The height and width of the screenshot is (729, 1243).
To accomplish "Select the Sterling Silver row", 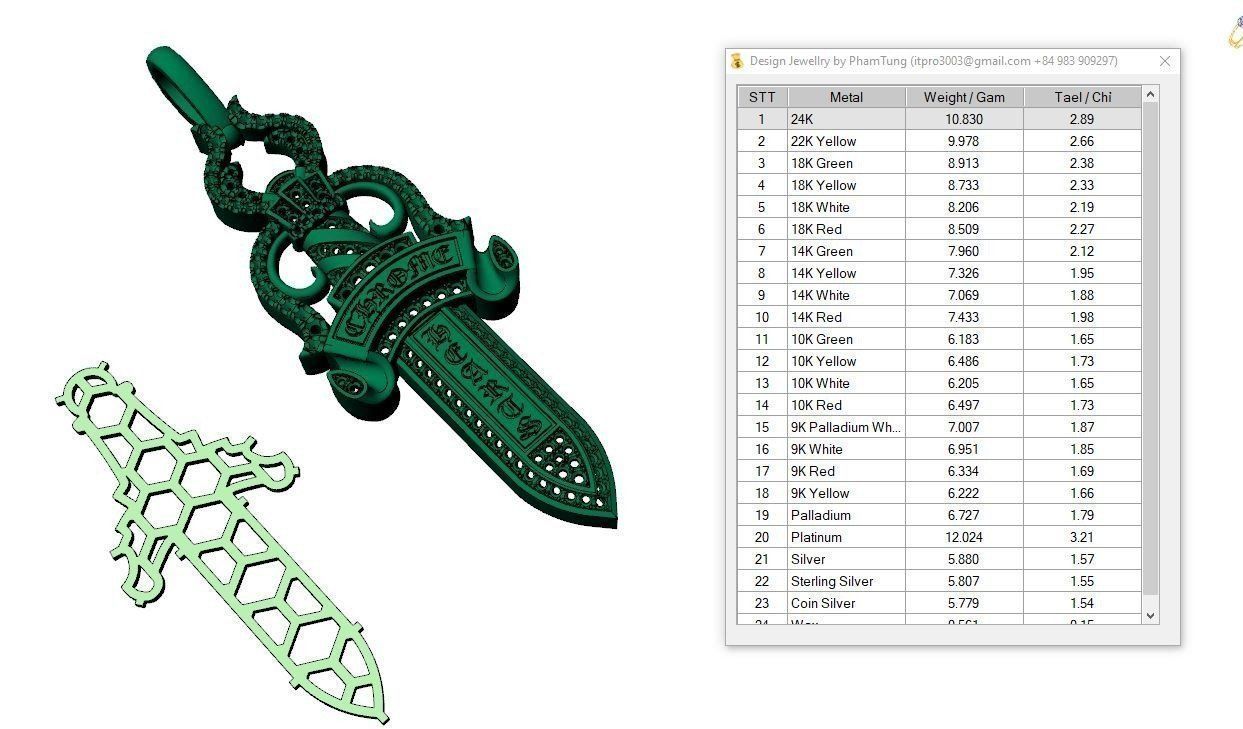I will coord(939,581).
